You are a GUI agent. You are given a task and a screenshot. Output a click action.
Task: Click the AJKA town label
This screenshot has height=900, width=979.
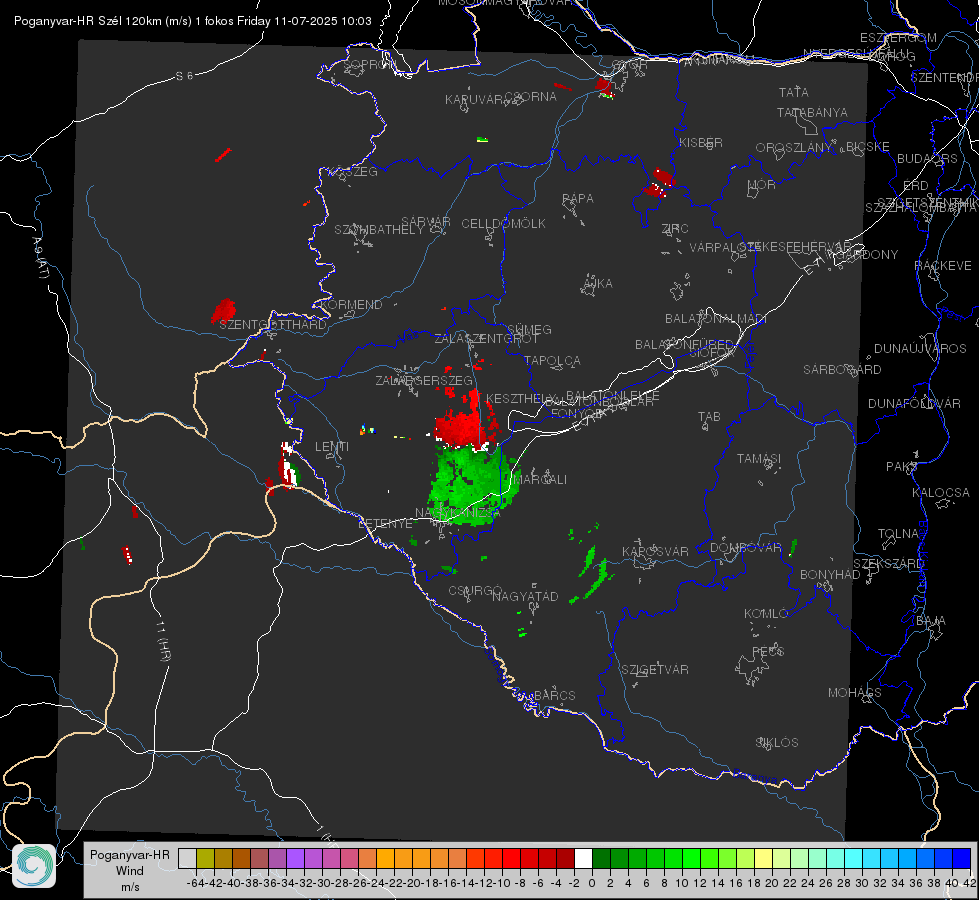point(597,284)
